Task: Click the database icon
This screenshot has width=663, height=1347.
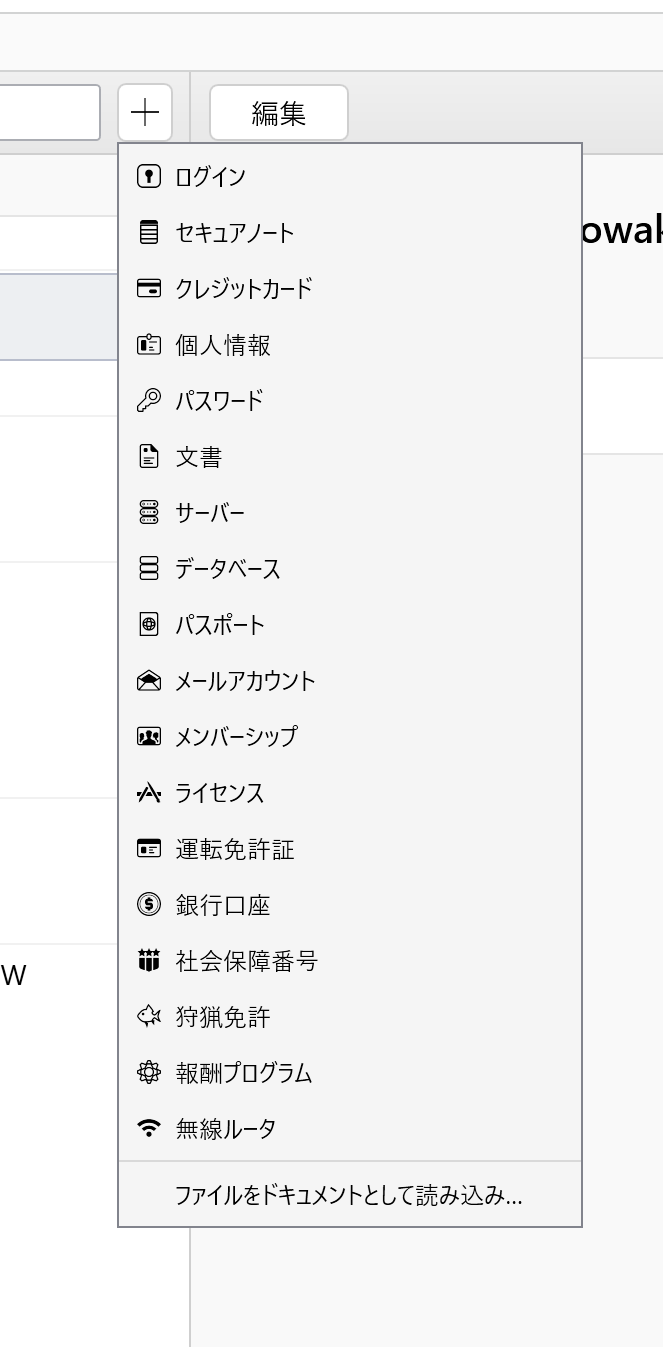Action: (x=148, y=569)
